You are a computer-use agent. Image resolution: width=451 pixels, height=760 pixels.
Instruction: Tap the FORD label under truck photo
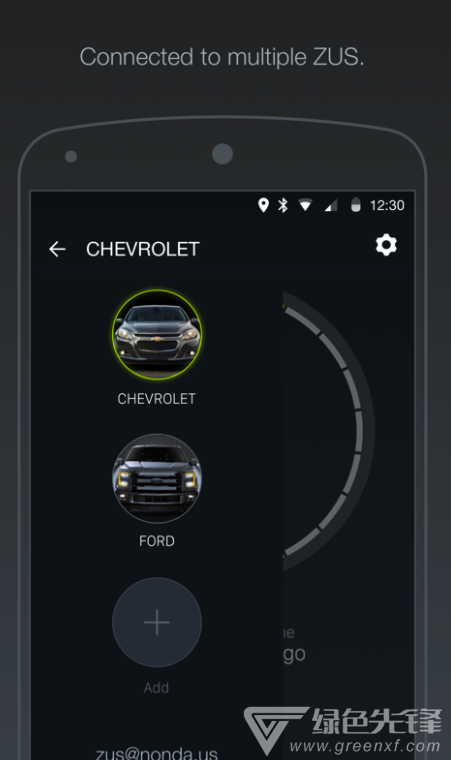click(x=157, y=541)
